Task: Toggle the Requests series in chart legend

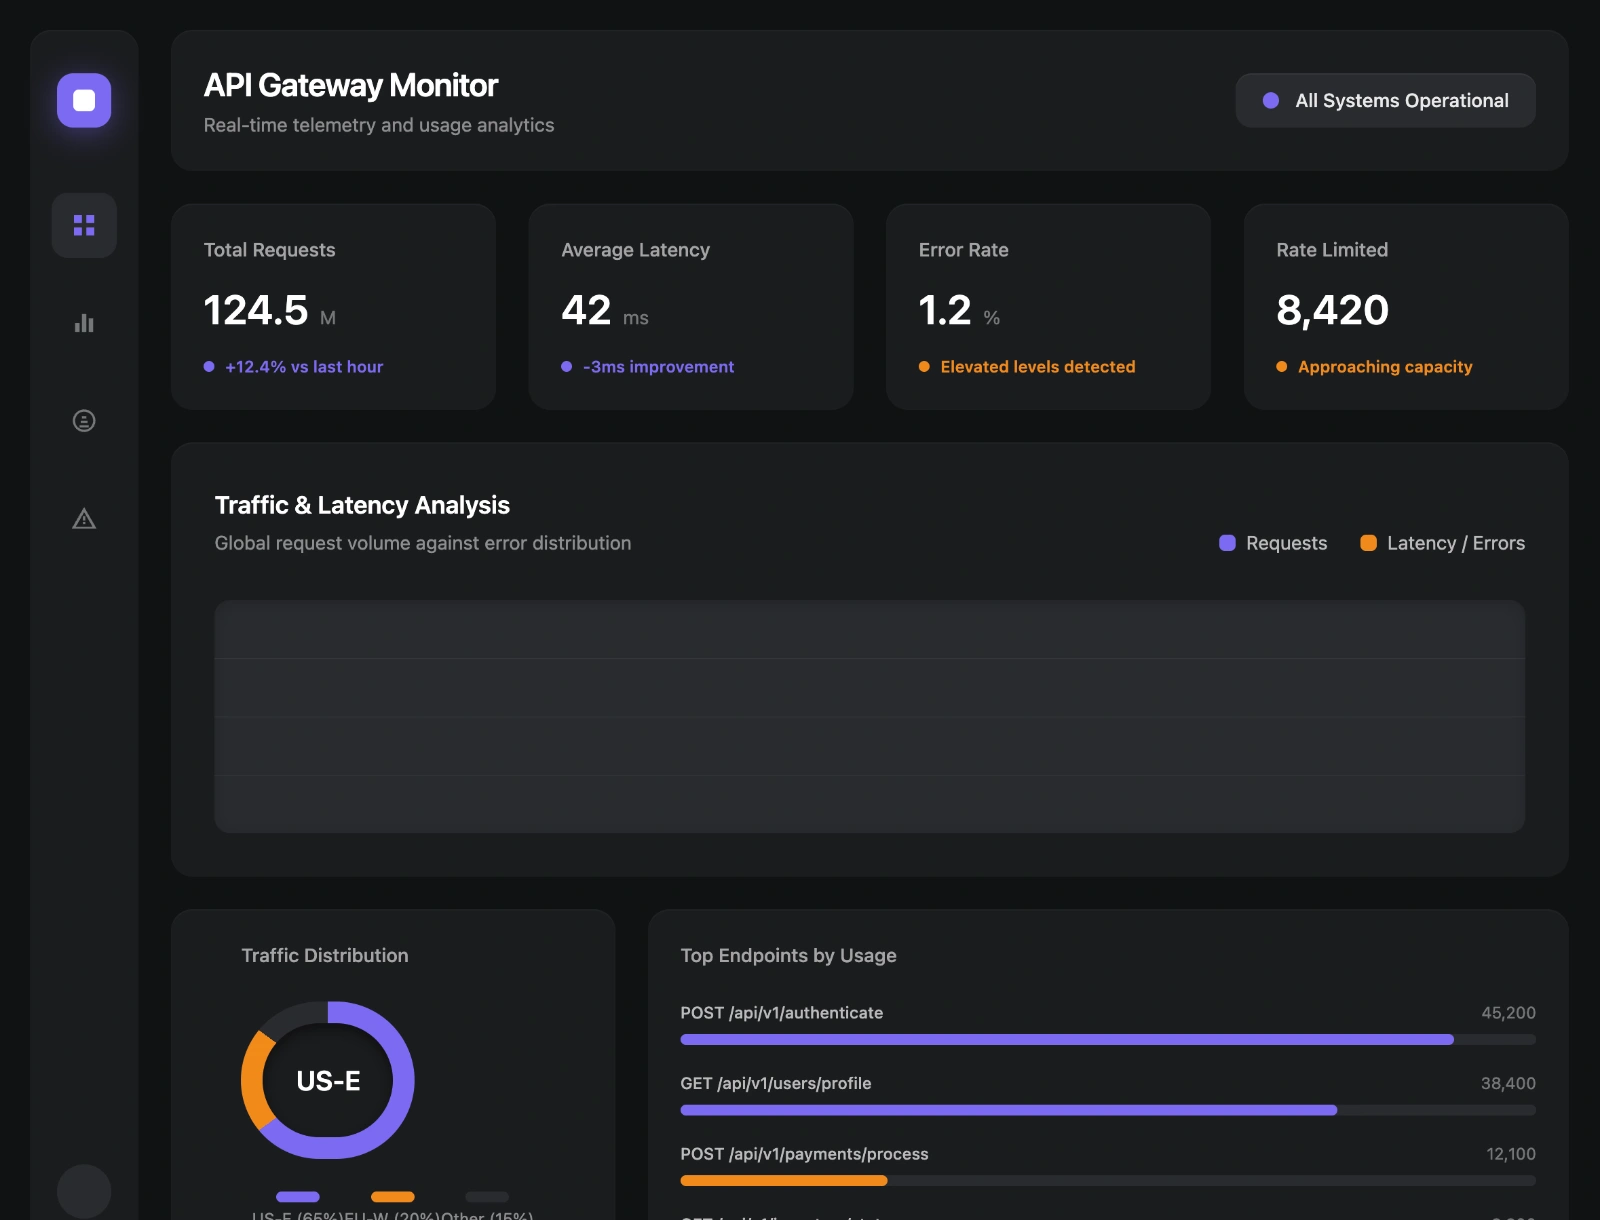Action: (x=1273, y=543)
